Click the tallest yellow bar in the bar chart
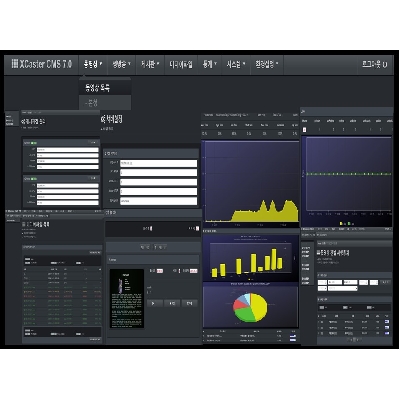The width and height of the screenshot is (400, 400). pos(274,259)
